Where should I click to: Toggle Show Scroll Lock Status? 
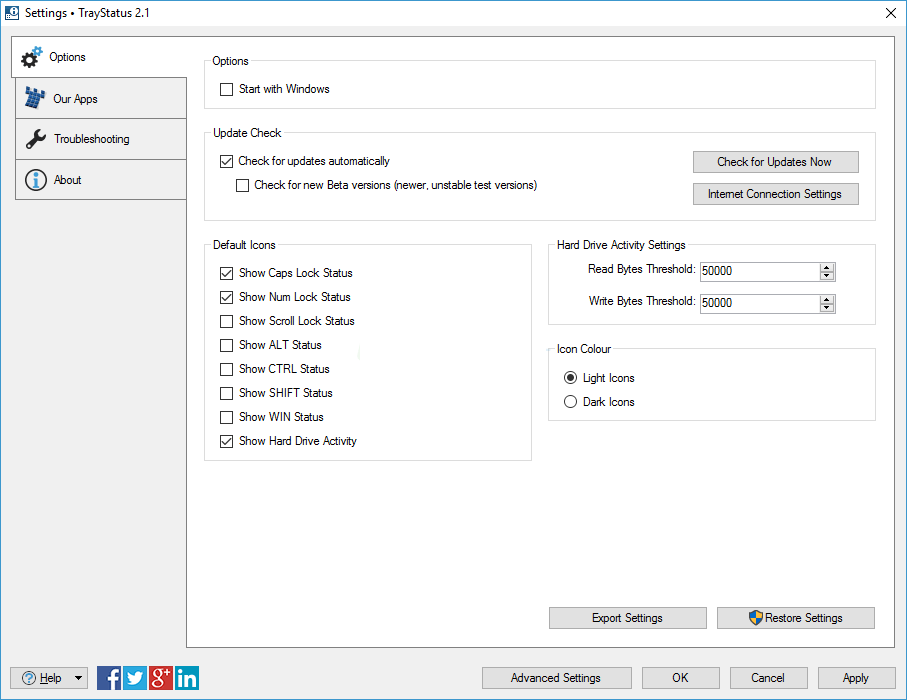226,321
